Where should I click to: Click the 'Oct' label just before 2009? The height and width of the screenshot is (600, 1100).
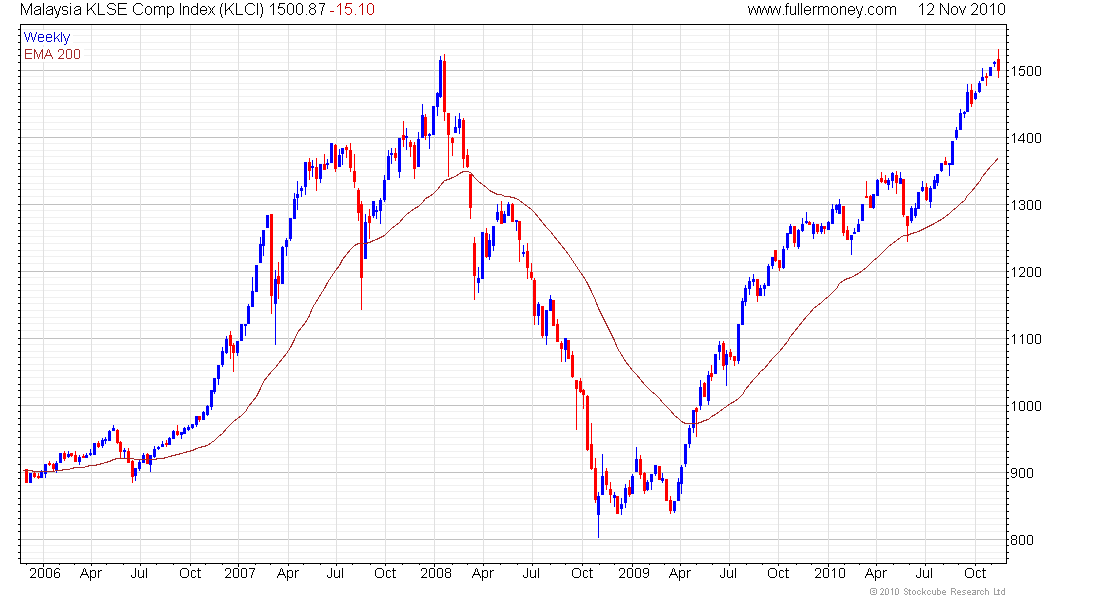tap(582, 573)
